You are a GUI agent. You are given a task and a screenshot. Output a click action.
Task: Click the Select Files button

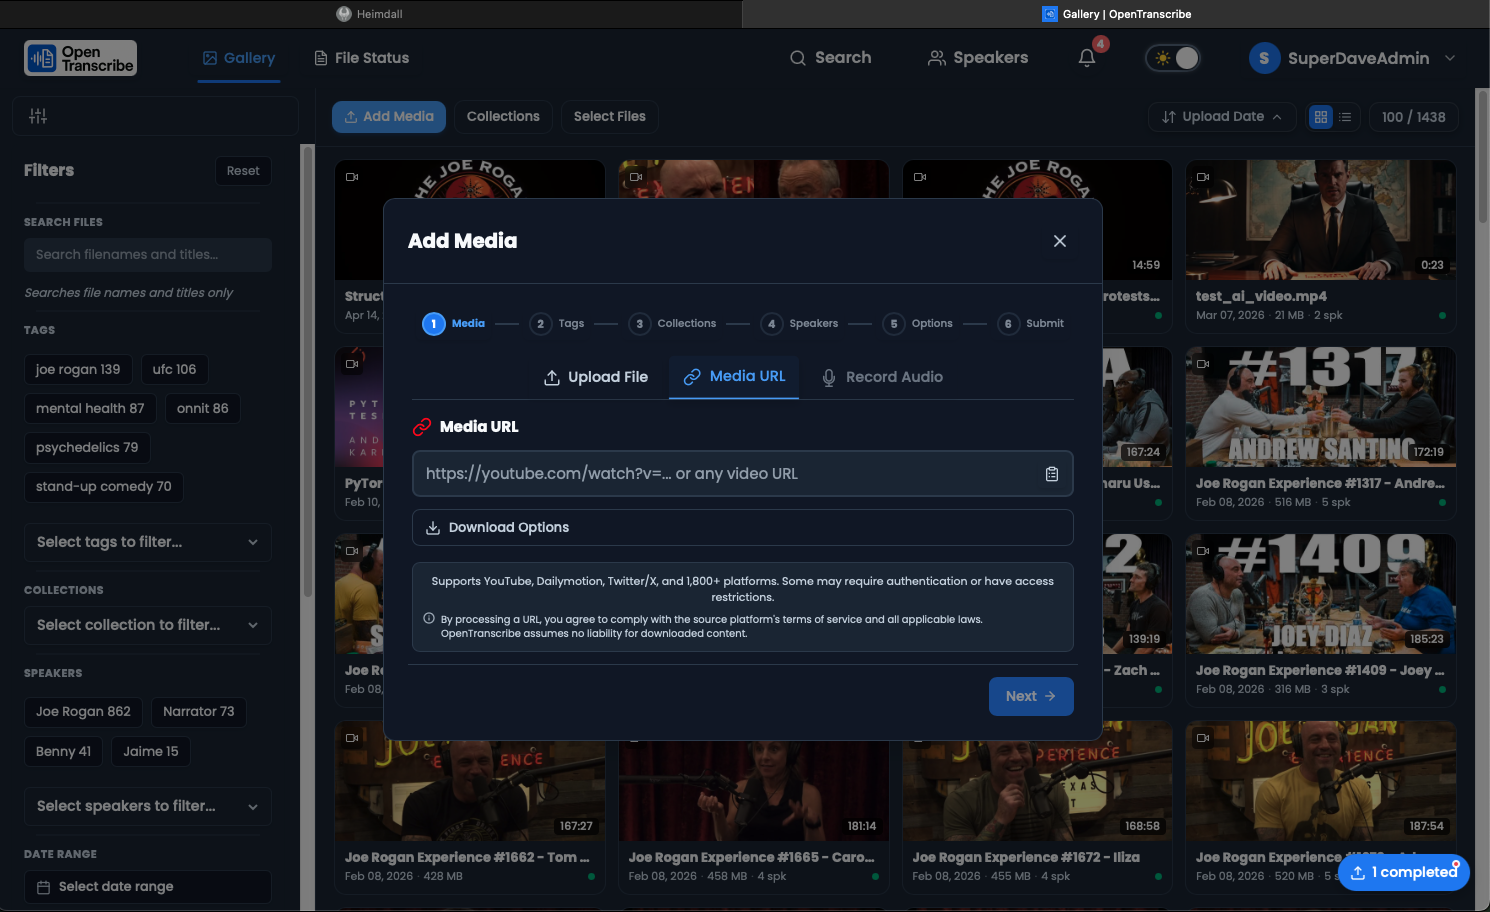(x=610, y=117)
